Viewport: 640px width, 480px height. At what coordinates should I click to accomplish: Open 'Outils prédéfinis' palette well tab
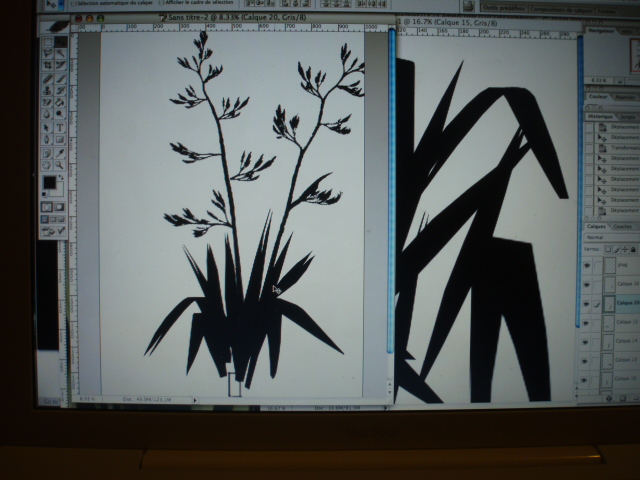503,8
